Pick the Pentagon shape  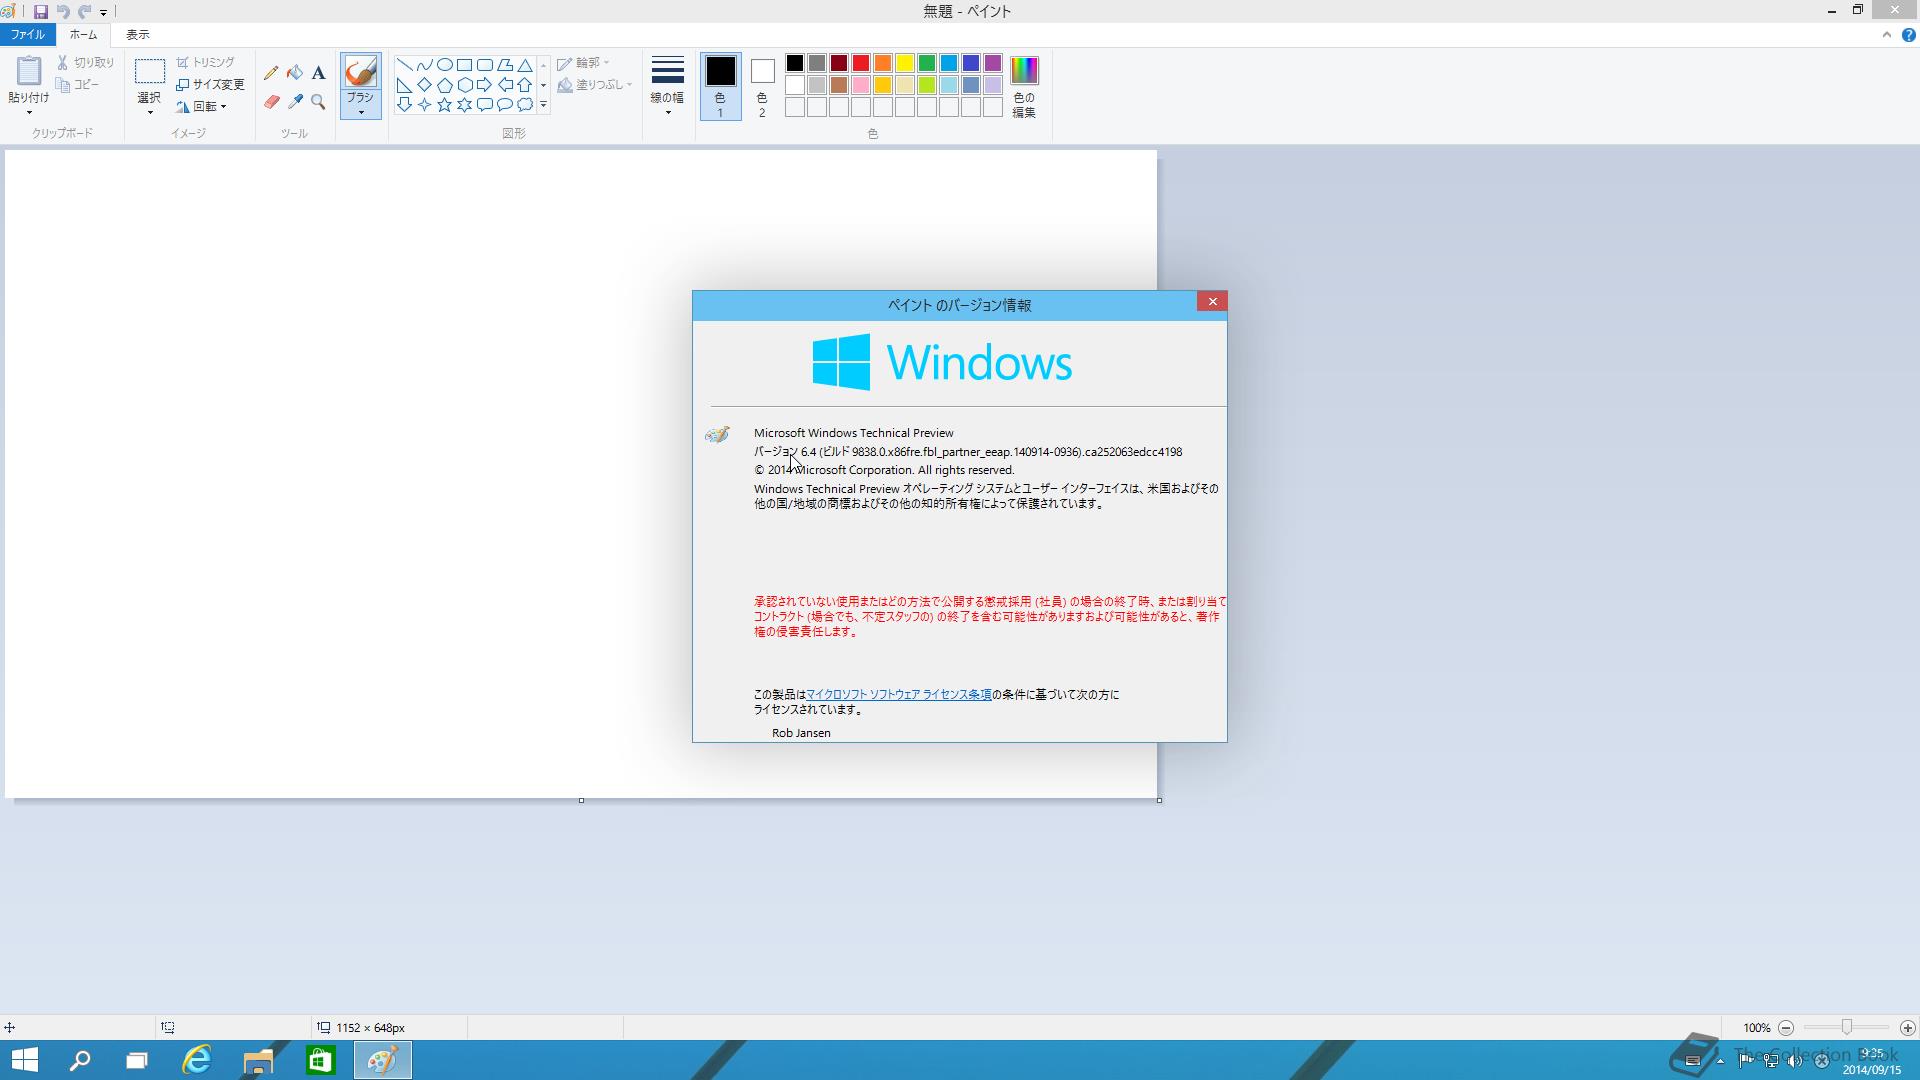point(444,85)
